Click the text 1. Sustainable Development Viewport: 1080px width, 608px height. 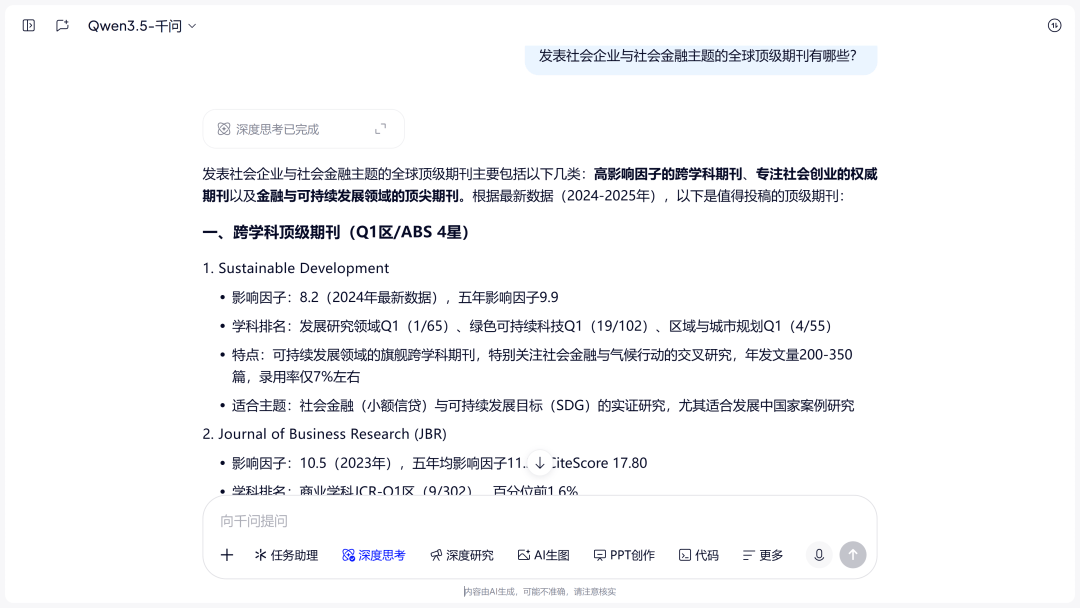295,268
